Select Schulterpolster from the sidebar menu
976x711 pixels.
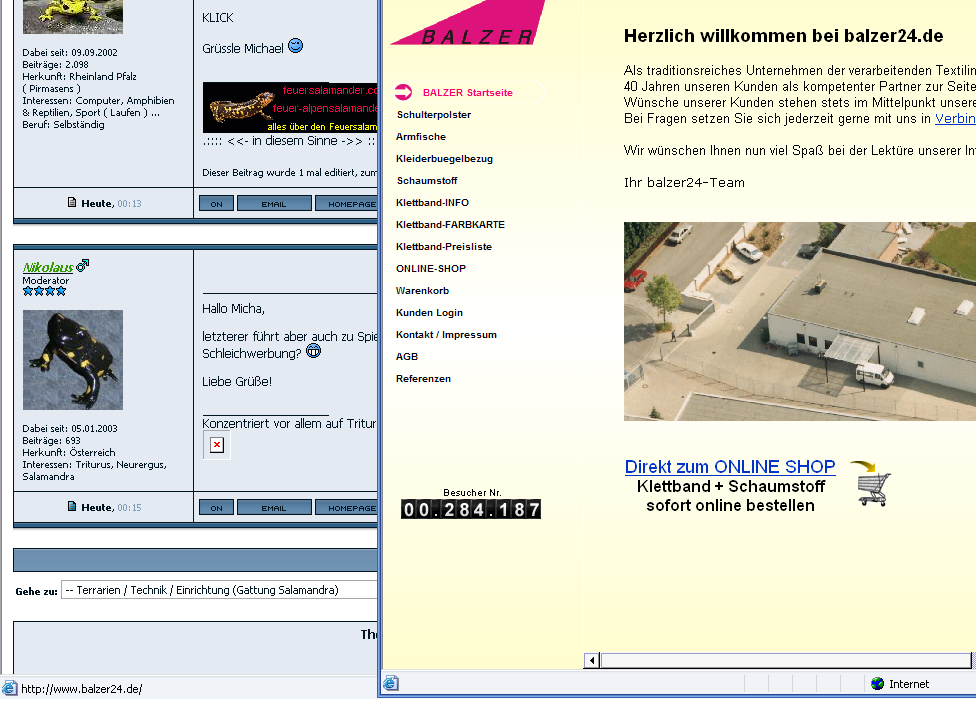click(x=433, y=115)
